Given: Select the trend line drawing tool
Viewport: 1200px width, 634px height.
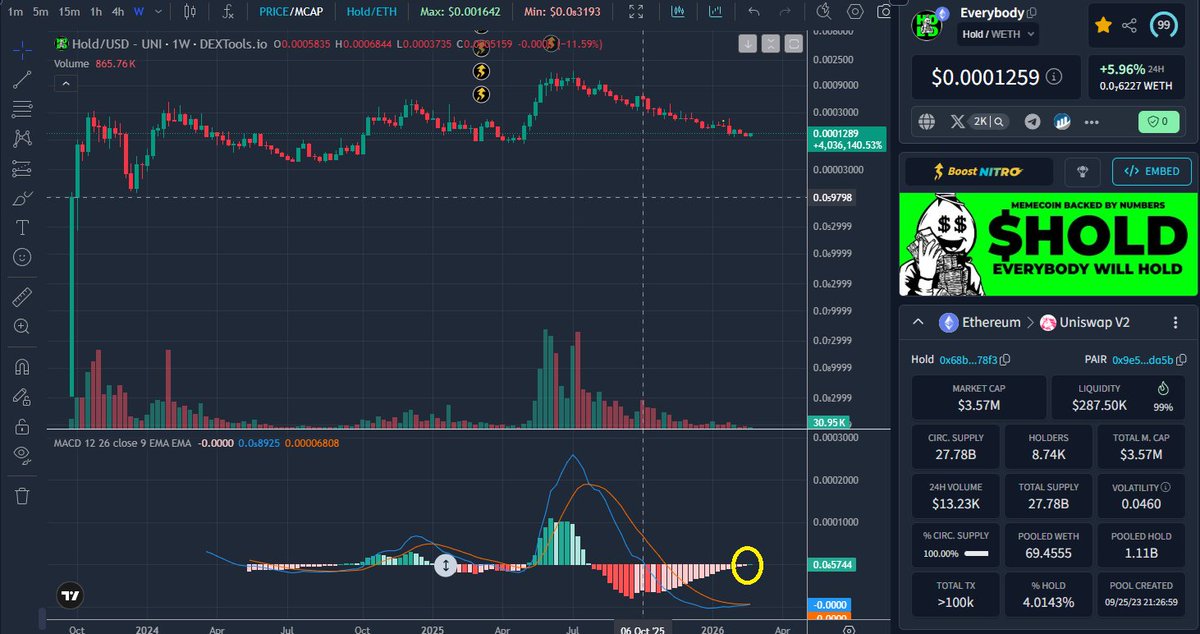Looking at the screenshot, I should (22, 80).
